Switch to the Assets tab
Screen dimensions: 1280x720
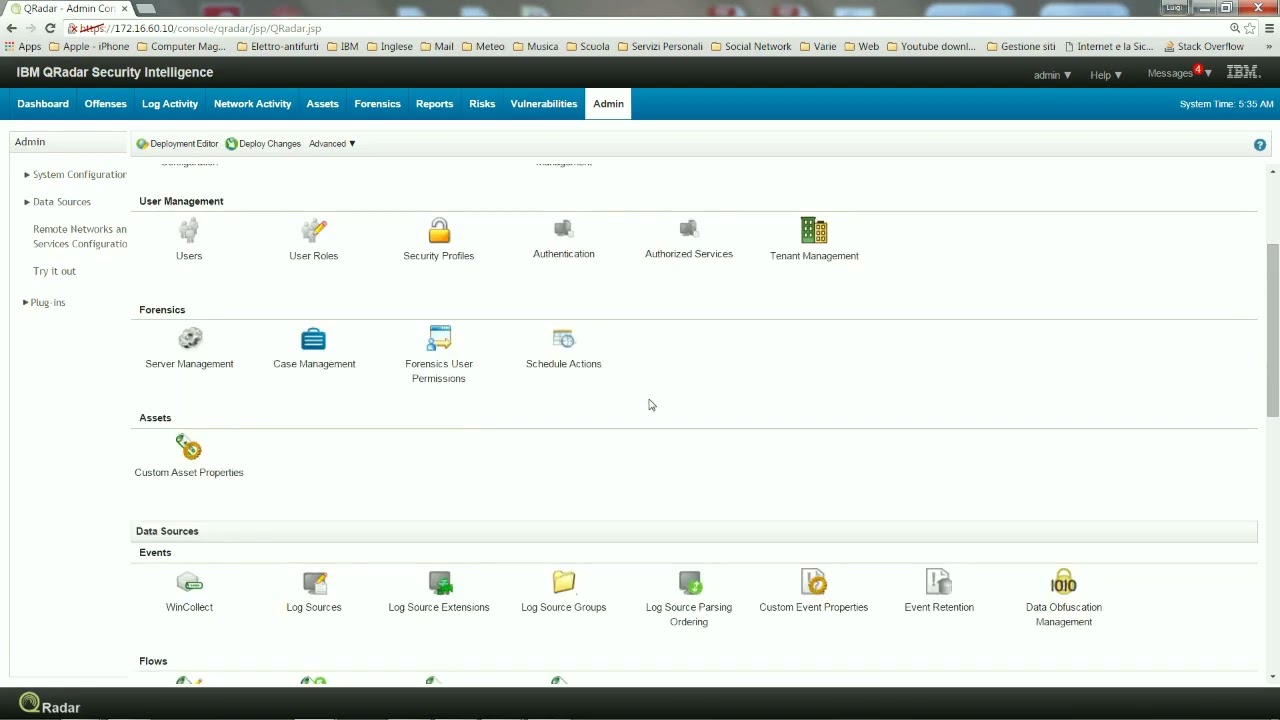322,104
